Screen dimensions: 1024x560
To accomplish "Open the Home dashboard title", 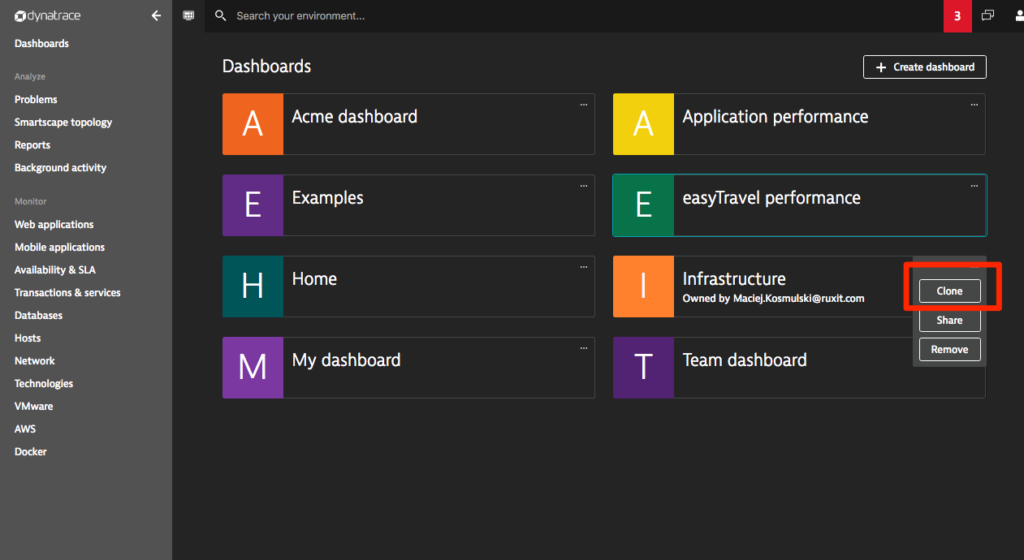I will point(314,279).
